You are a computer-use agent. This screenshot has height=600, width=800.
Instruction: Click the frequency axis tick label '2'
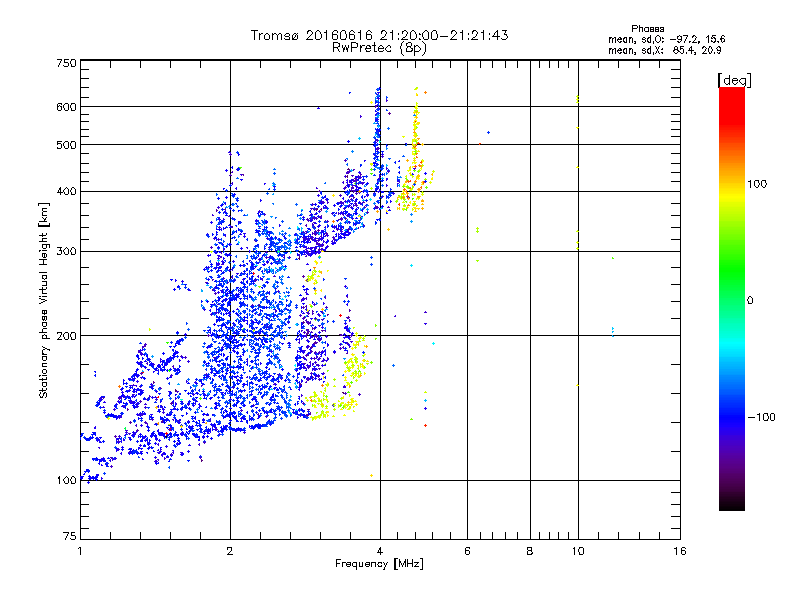click(230, 551)
